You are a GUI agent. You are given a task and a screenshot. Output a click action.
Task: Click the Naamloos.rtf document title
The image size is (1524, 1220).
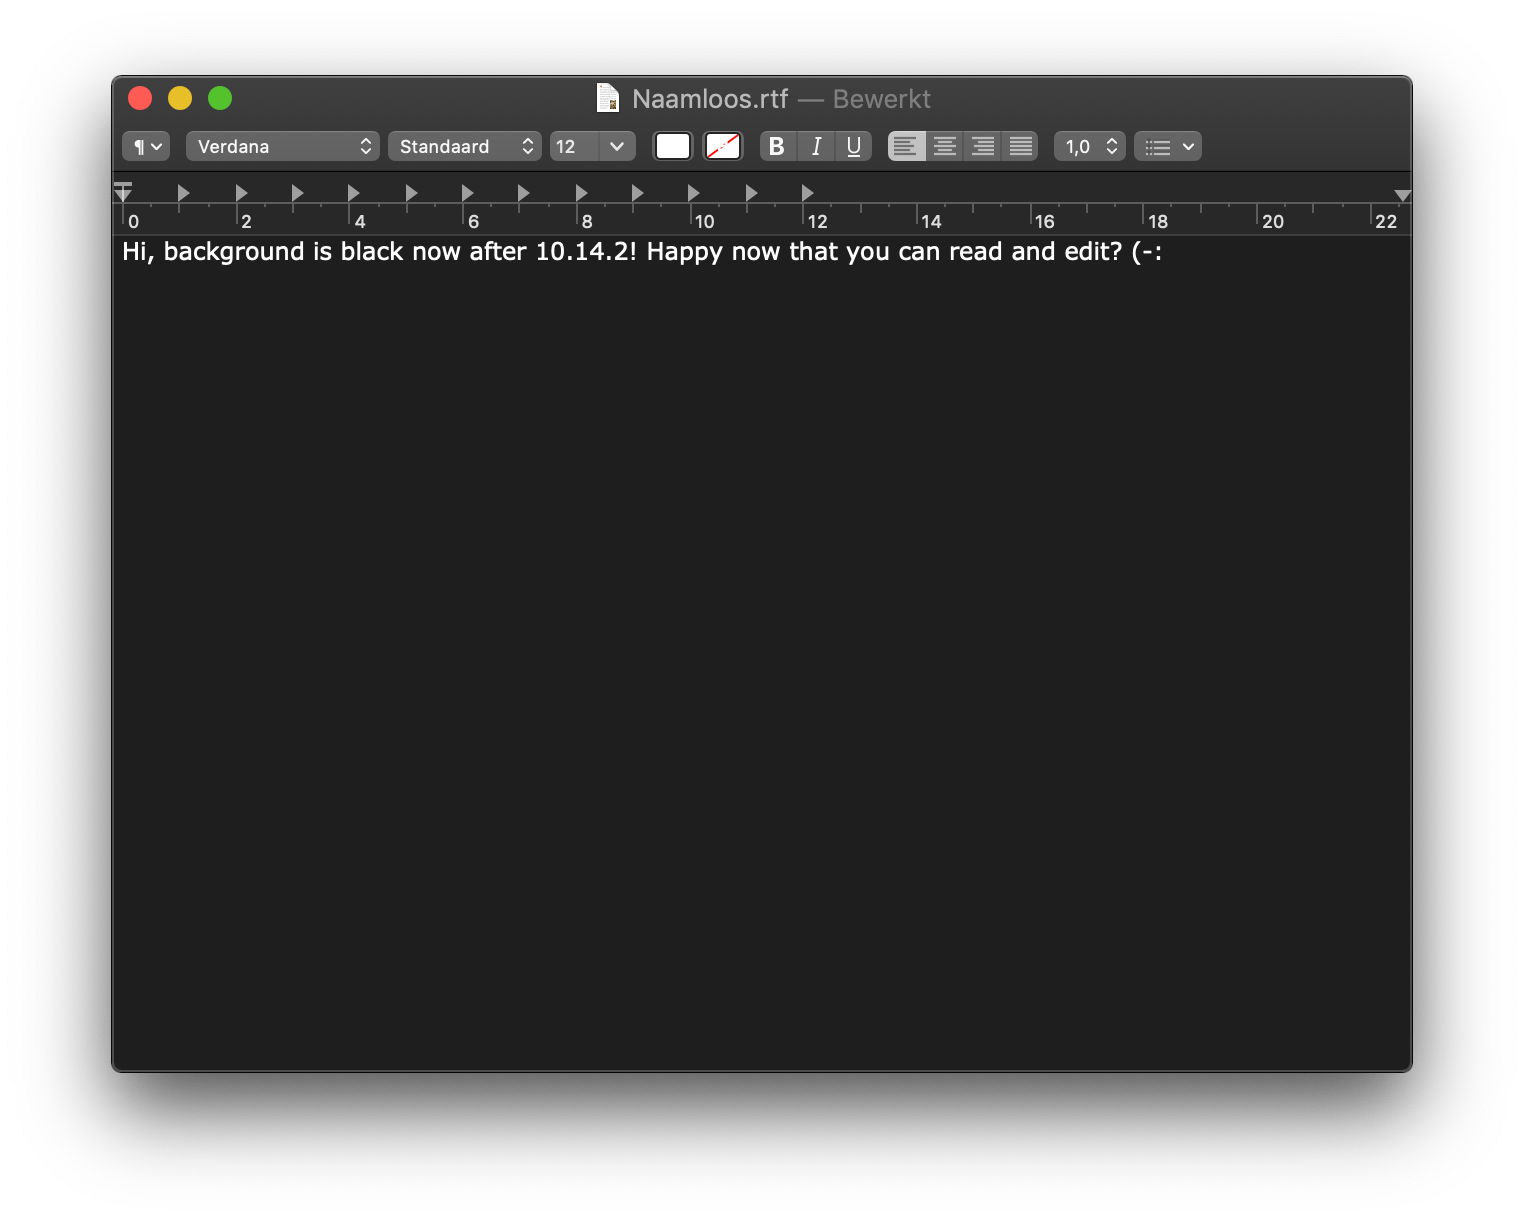(x=710, y=99)
